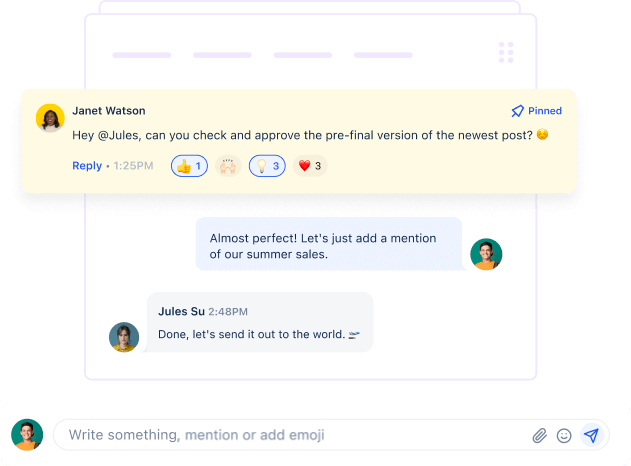Attach a file with paperclip icon
The image size is (631, 466).
540,435
